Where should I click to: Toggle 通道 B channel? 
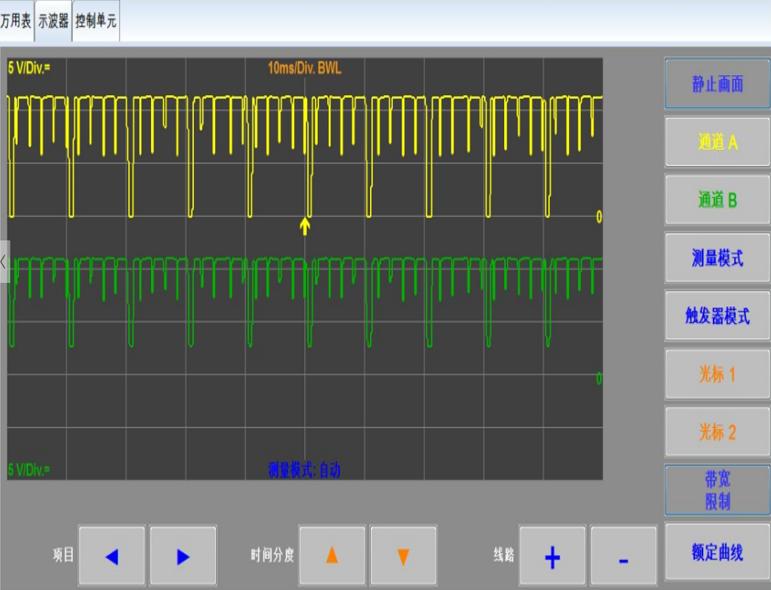[x=717, y=200]
